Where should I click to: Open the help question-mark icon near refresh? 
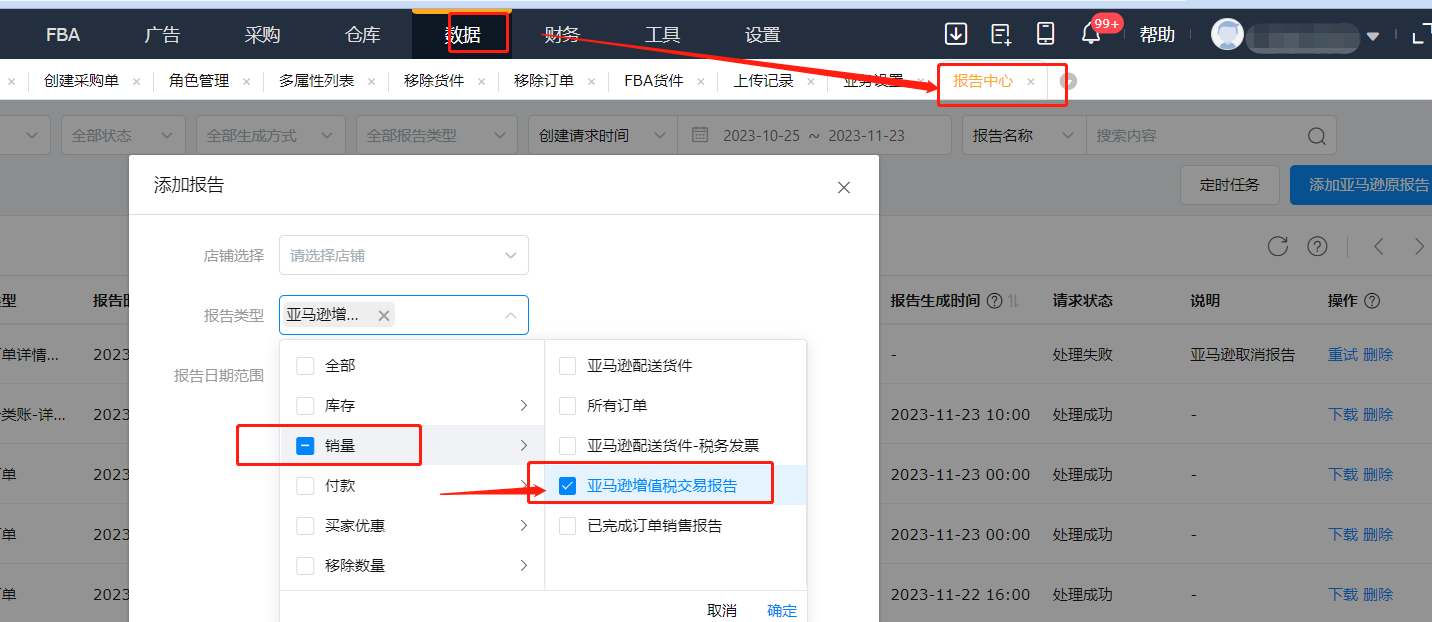(x=1317, y=246)
